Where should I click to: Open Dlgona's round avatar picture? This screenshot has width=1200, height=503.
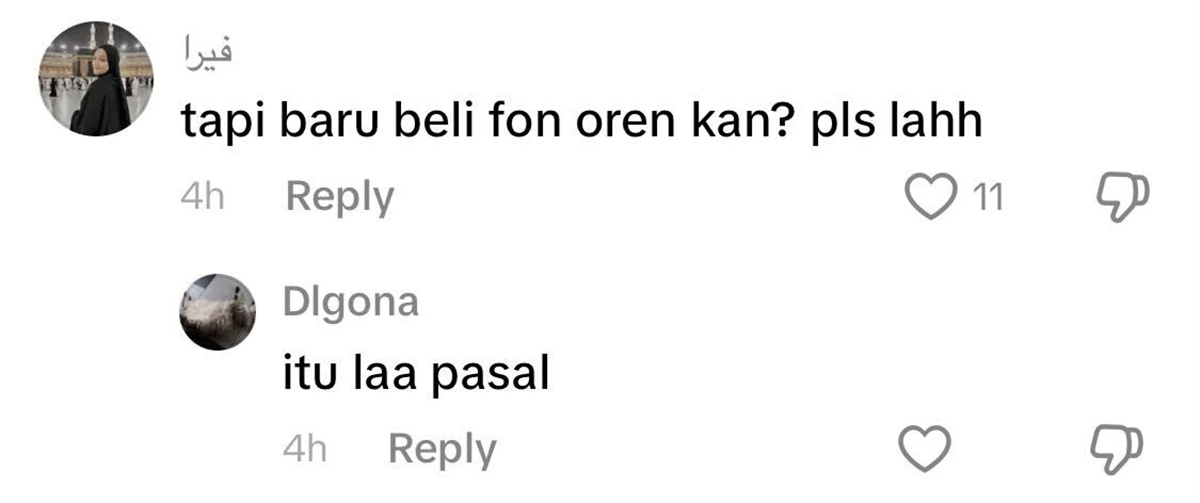218,312
